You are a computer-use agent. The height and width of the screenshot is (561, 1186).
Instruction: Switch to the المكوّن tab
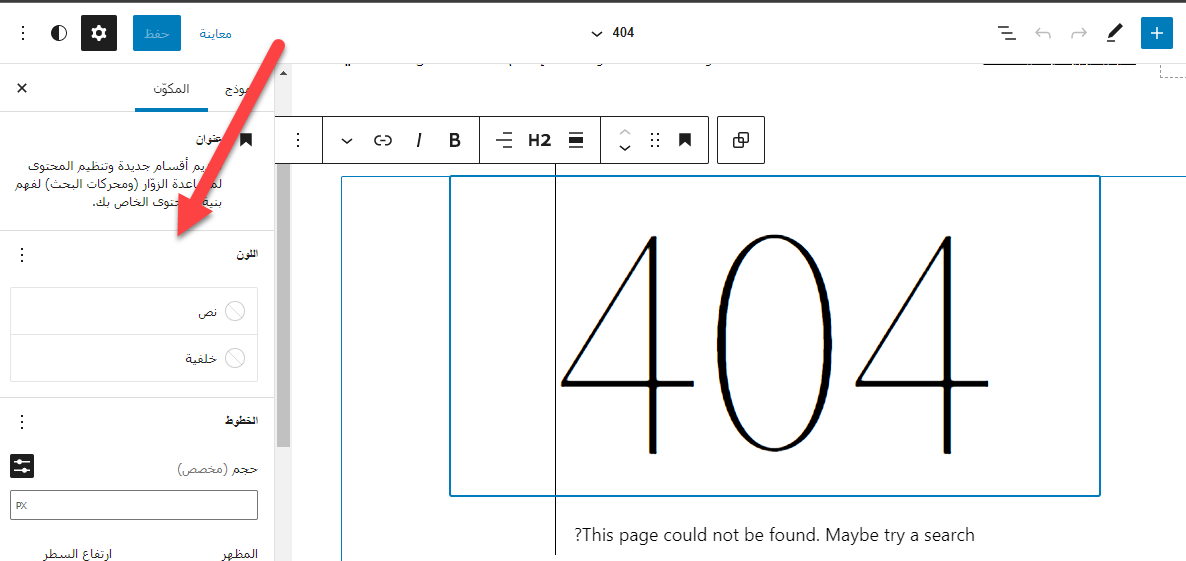tap(171, 89)
